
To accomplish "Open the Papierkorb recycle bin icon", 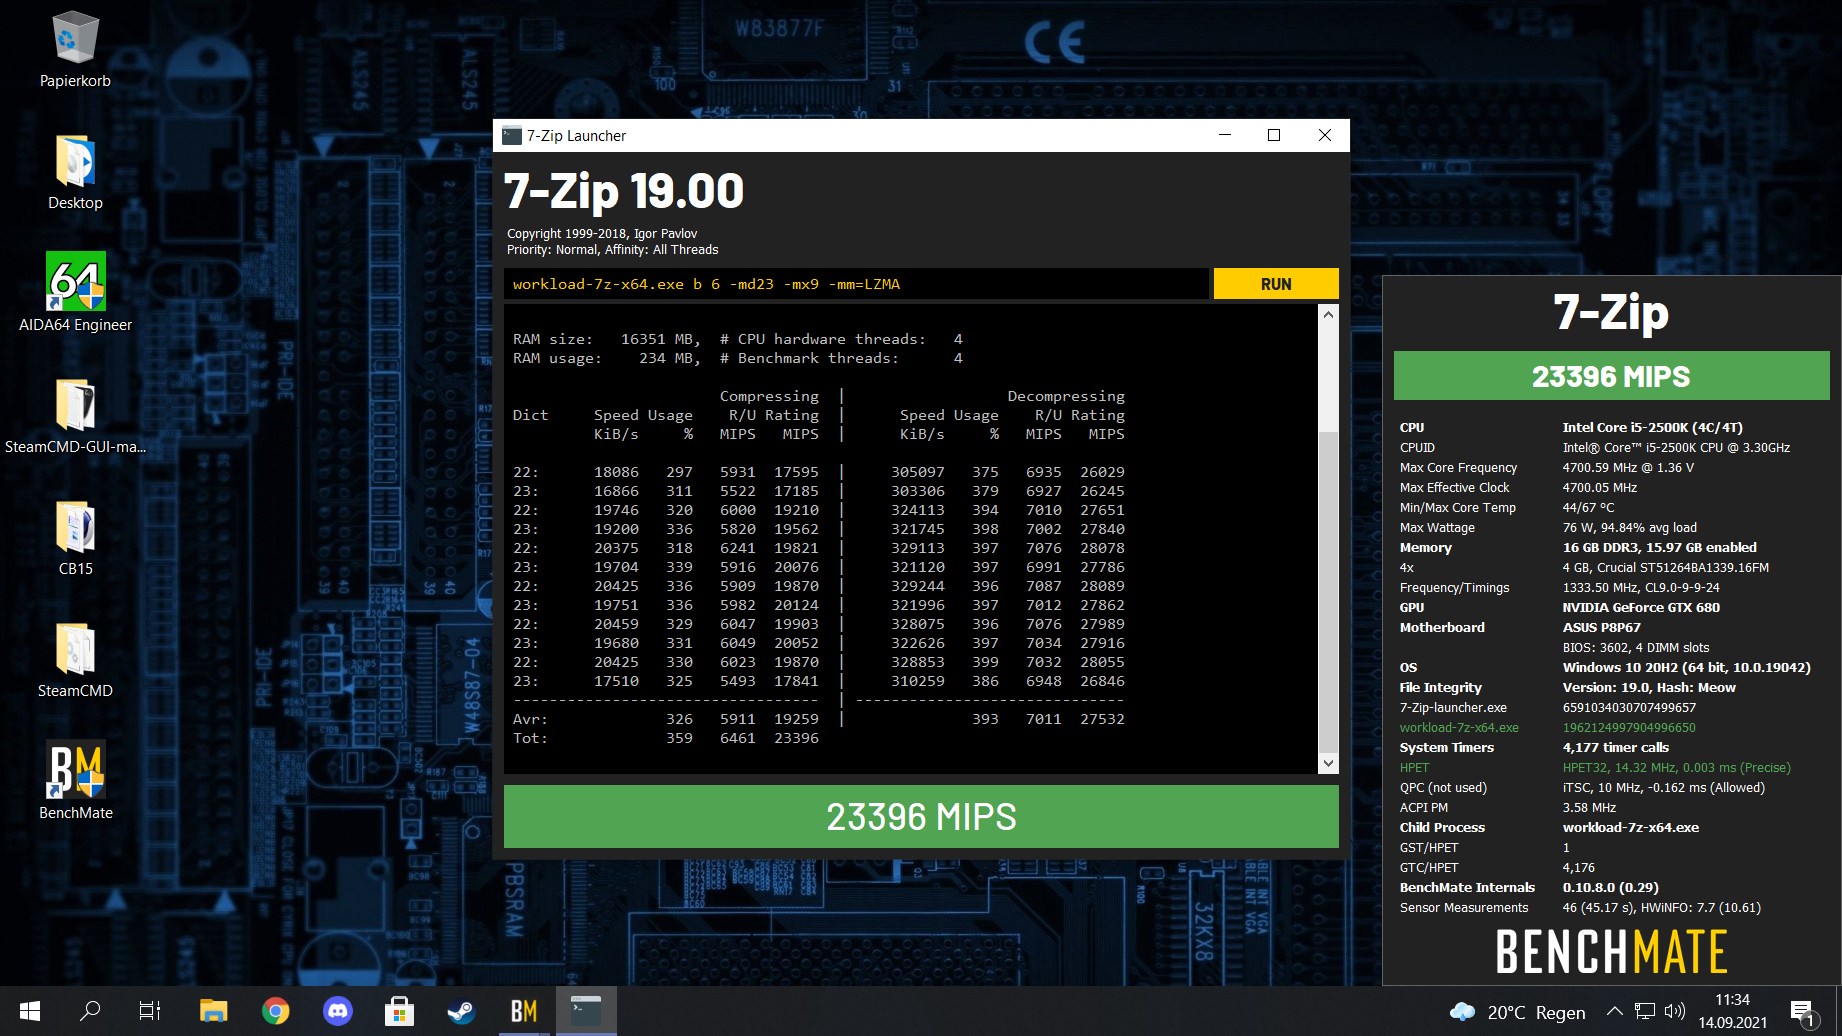I will tap(75, 50).
